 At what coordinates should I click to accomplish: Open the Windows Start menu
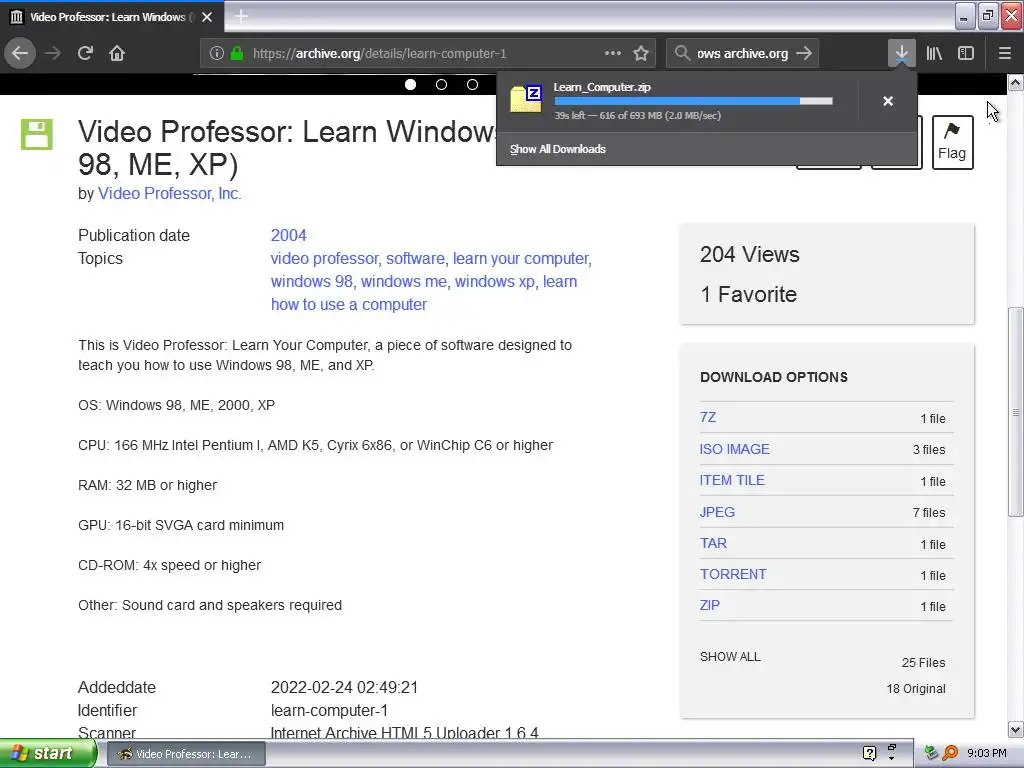pyautogui.click(x=47, y=754)
